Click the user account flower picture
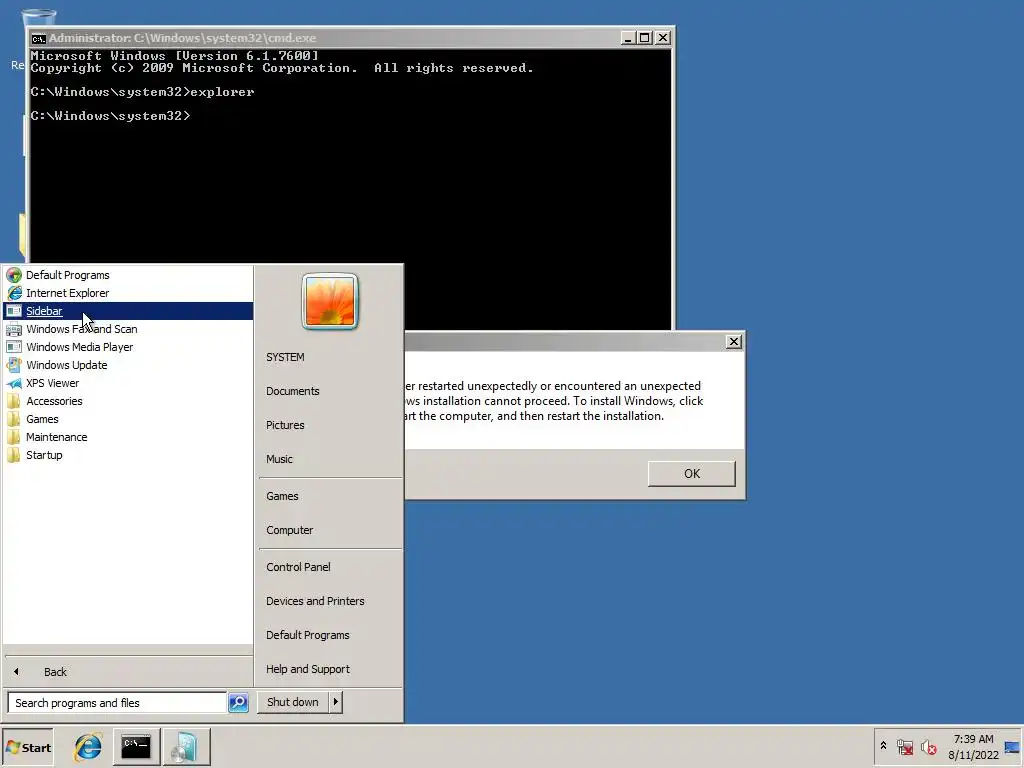 (x=330, y=302)
